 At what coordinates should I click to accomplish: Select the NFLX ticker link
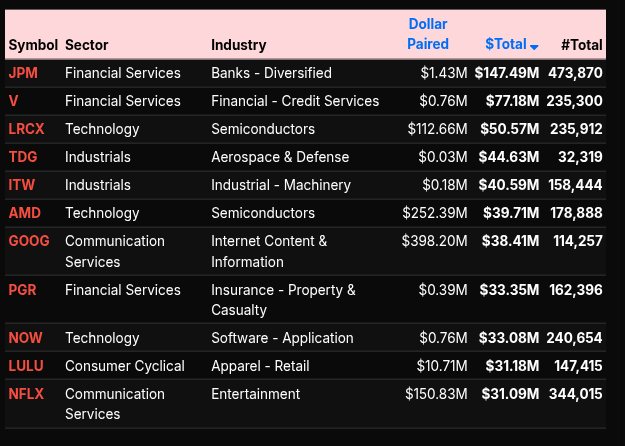point(26,394)
